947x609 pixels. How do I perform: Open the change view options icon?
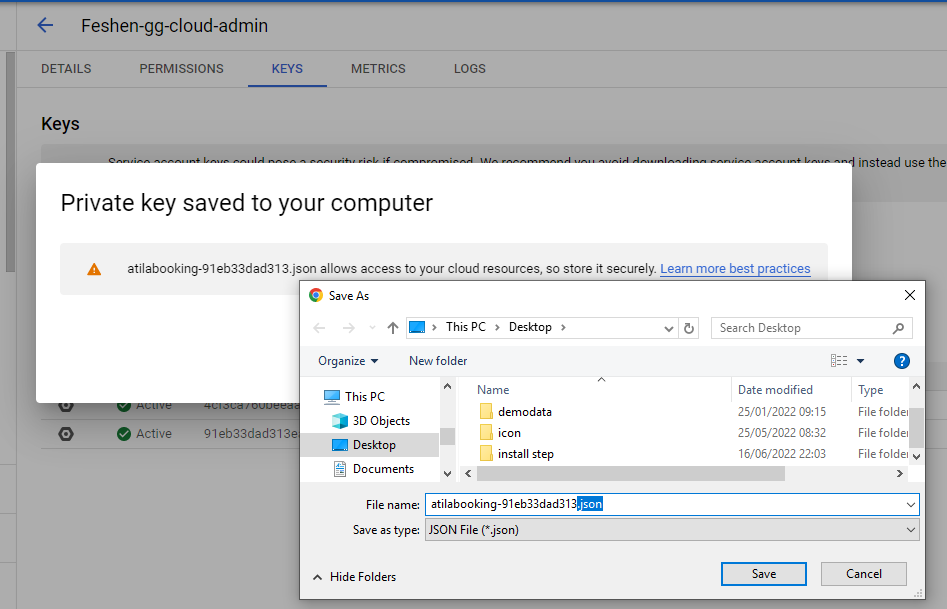(839, 361)
